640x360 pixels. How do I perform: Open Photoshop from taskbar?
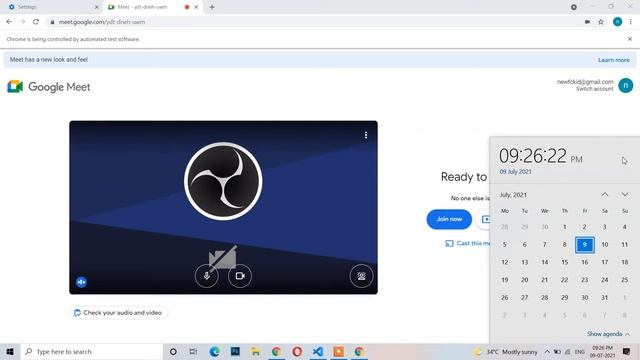click(x=235, y=351)
